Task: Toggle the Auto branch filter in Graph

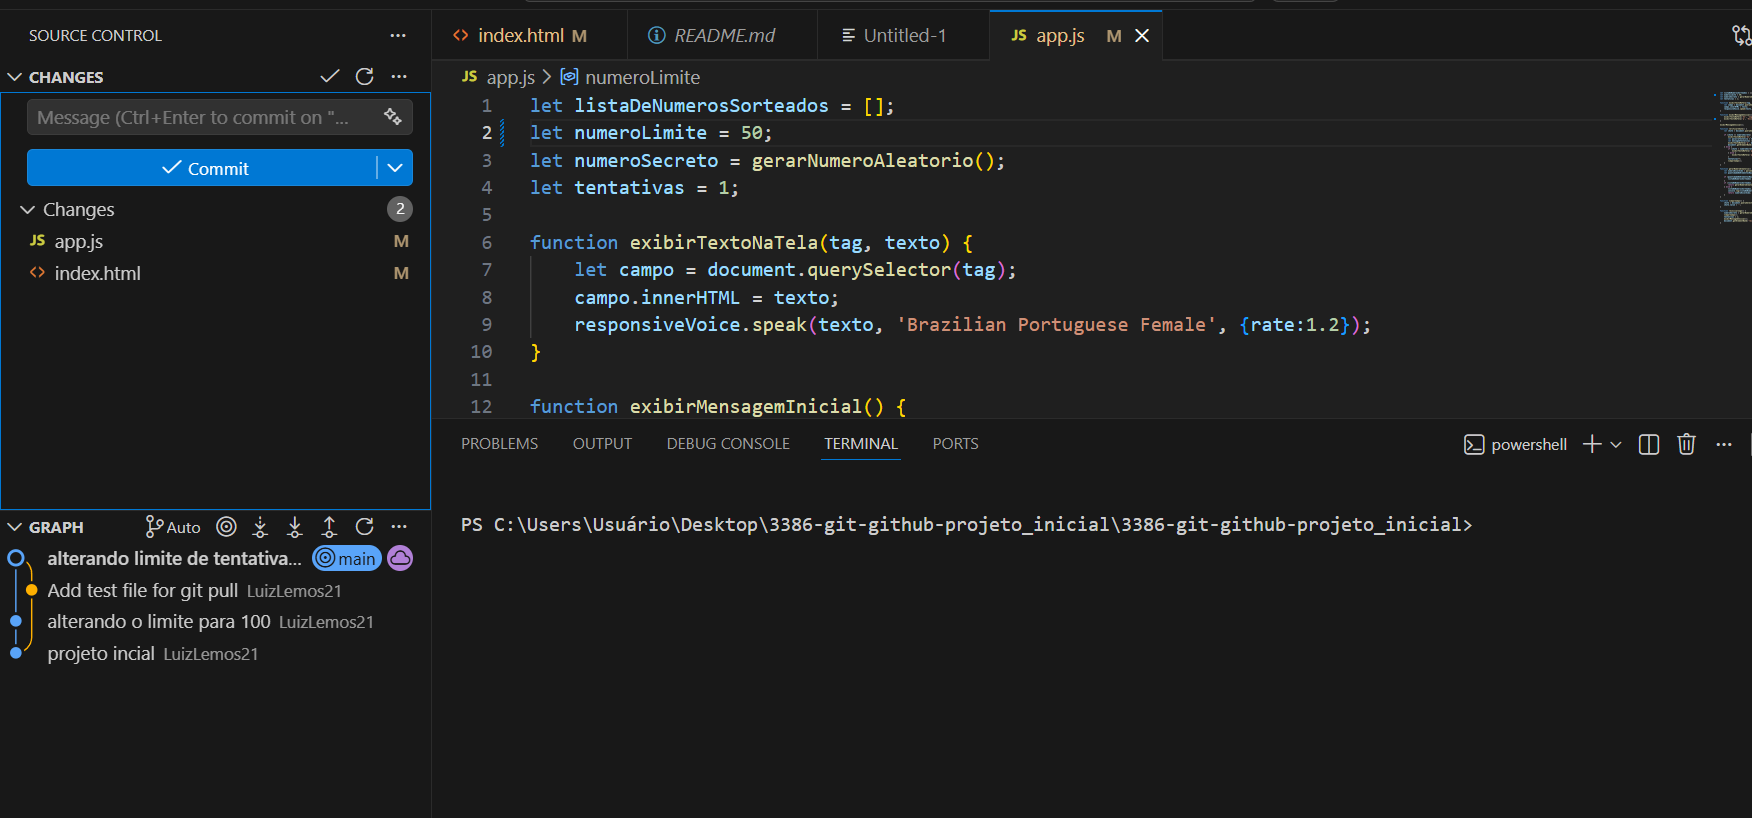Action: coord(173,527)
